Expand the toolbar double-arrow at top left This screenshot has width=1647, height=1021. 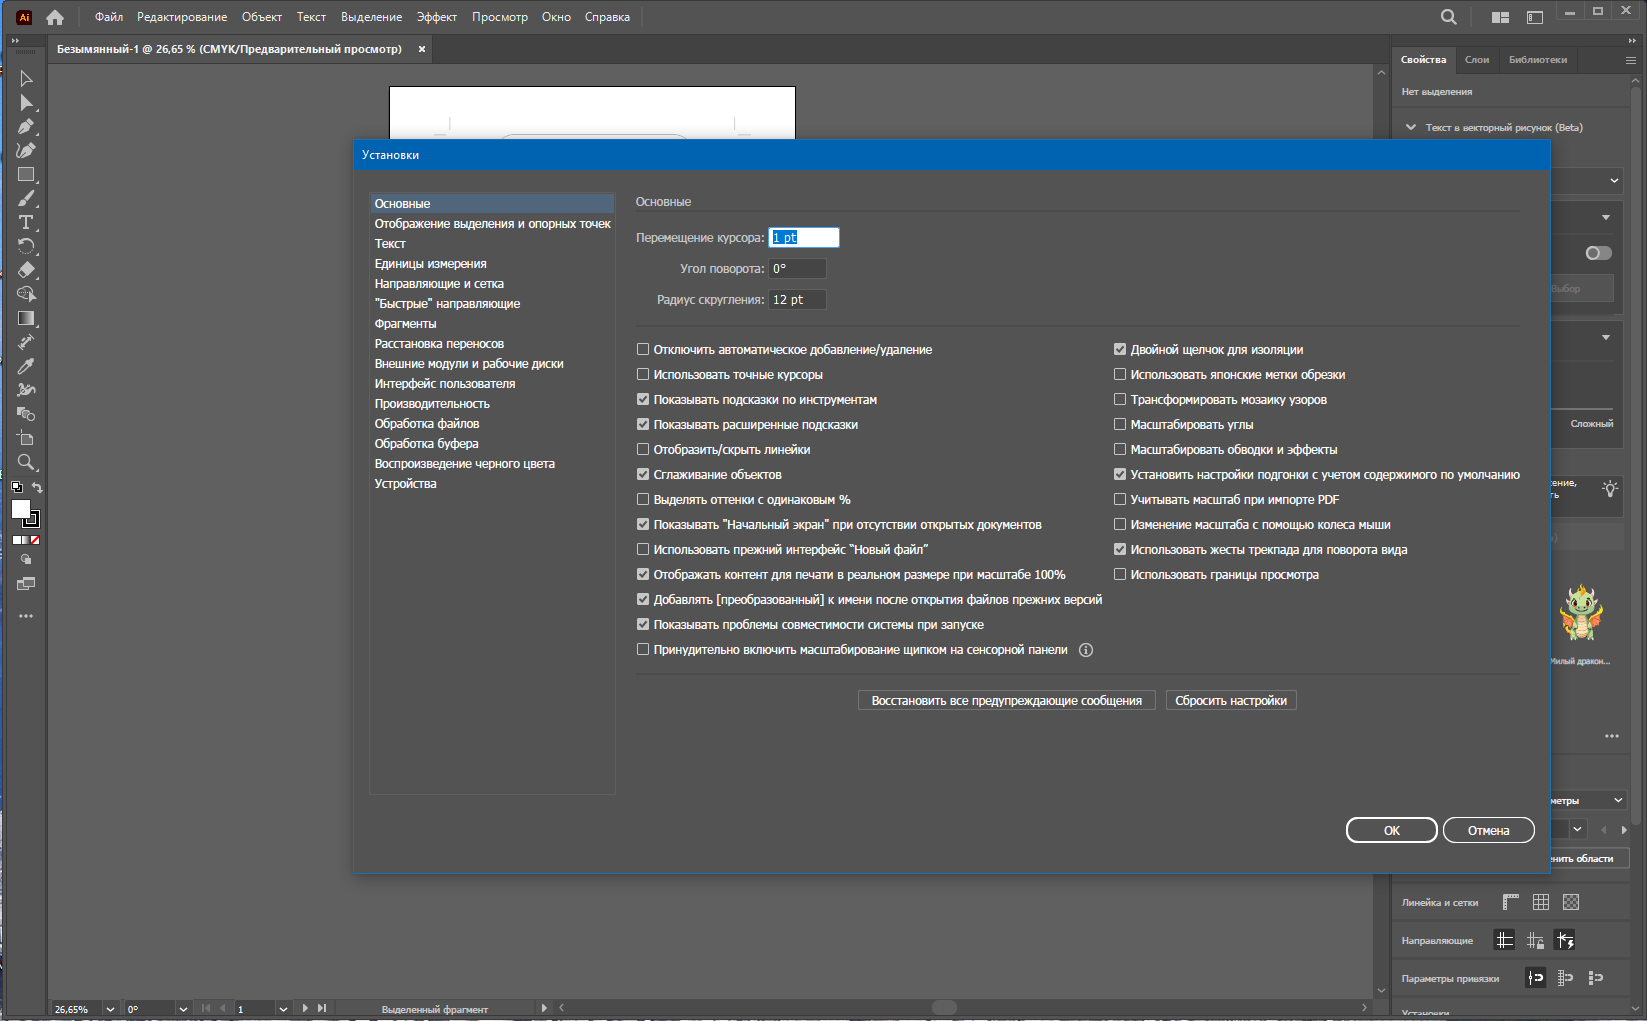coord(15,41)
